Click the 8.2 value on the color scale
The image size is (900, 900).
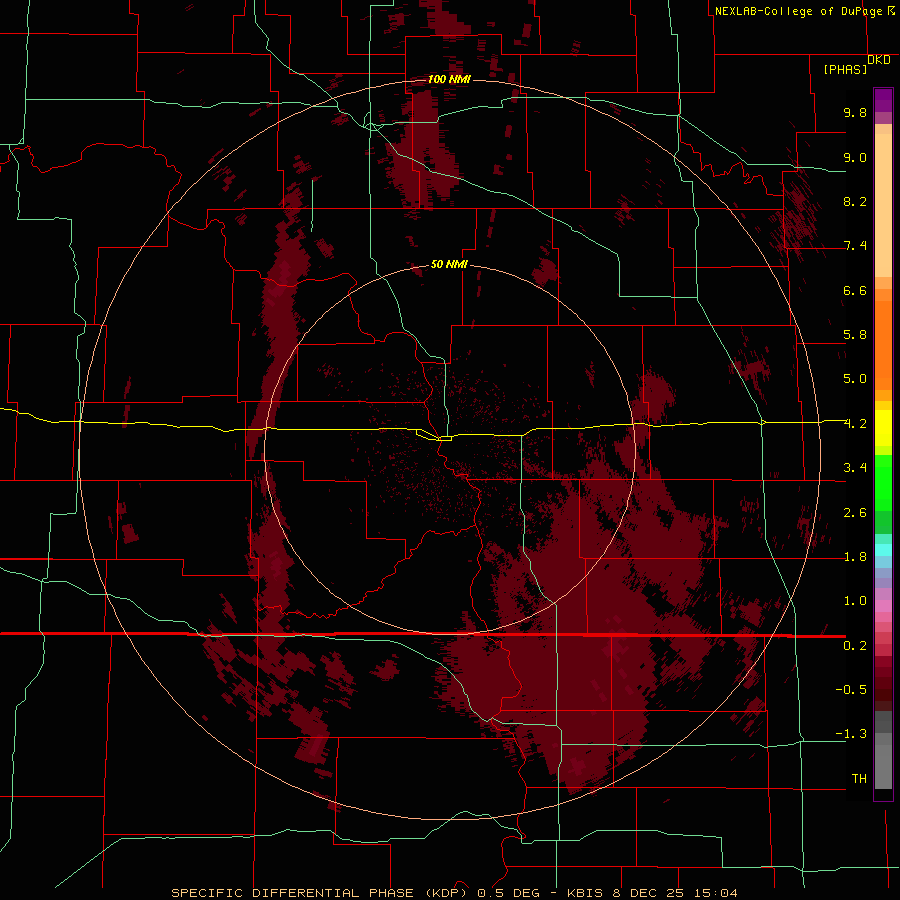(x=855, y=201)
